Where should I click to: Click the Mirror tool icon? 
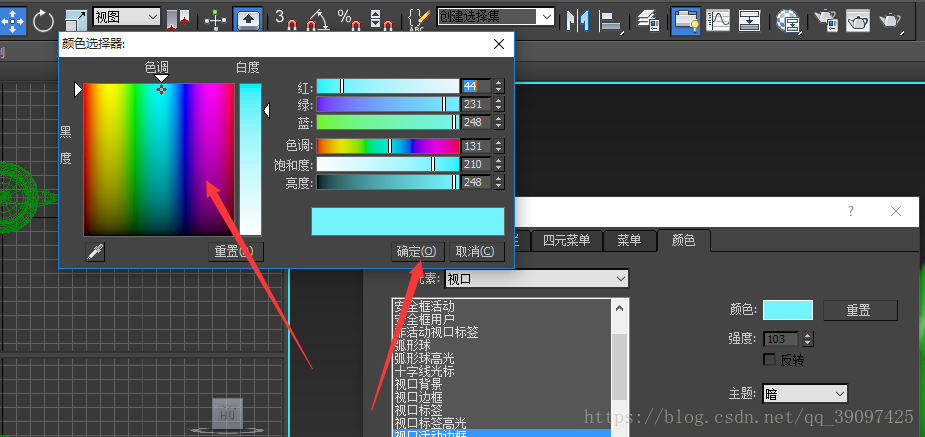[578, 21]
